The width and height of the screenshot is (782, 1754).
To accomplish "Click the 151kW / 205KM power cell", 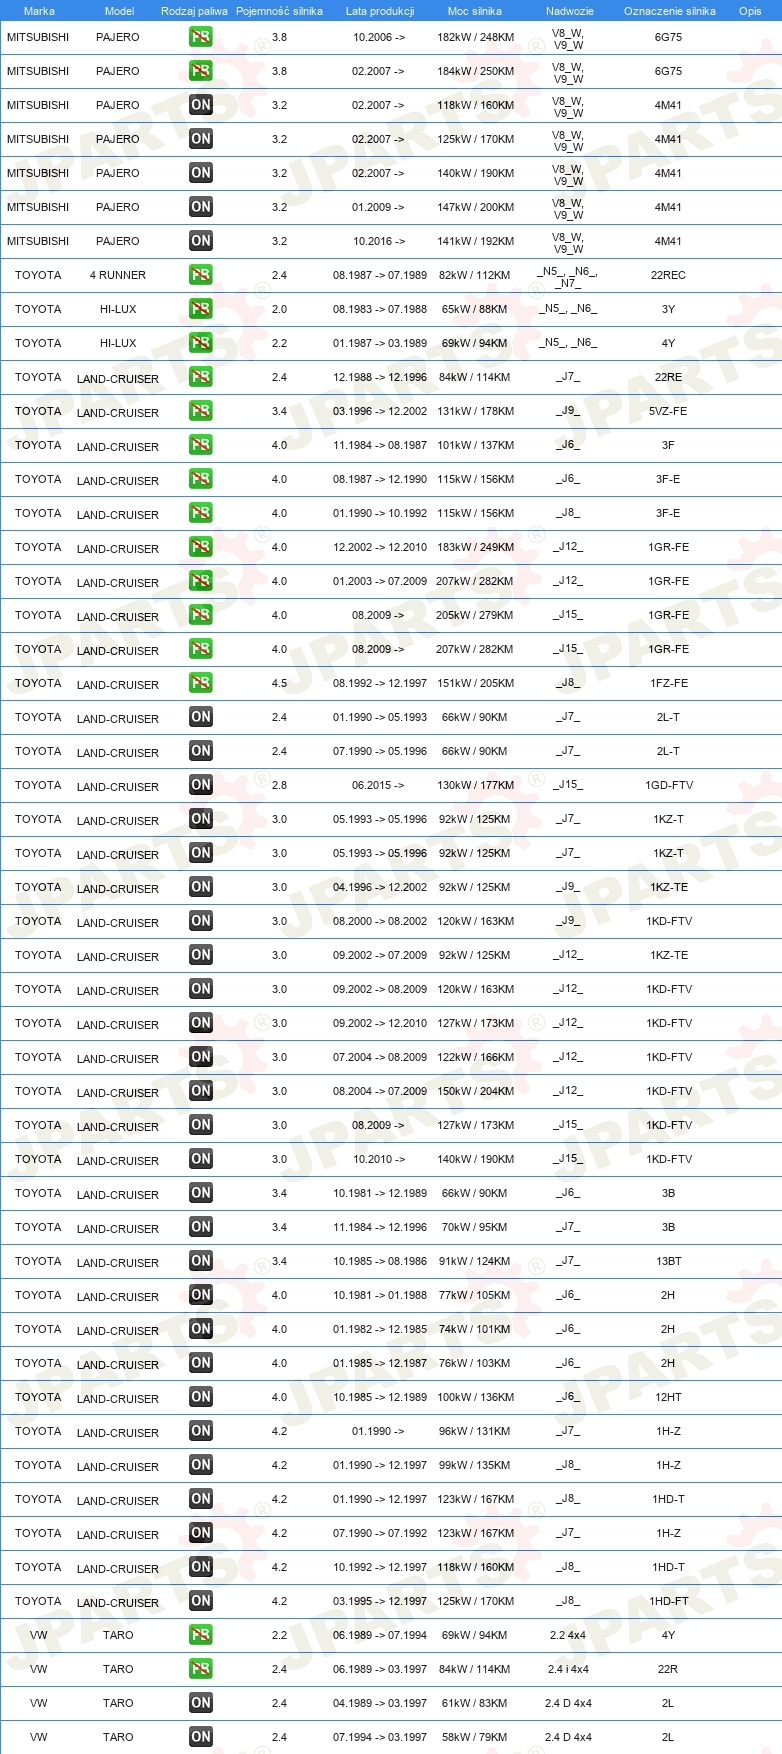I will click(x=476, y=683).
